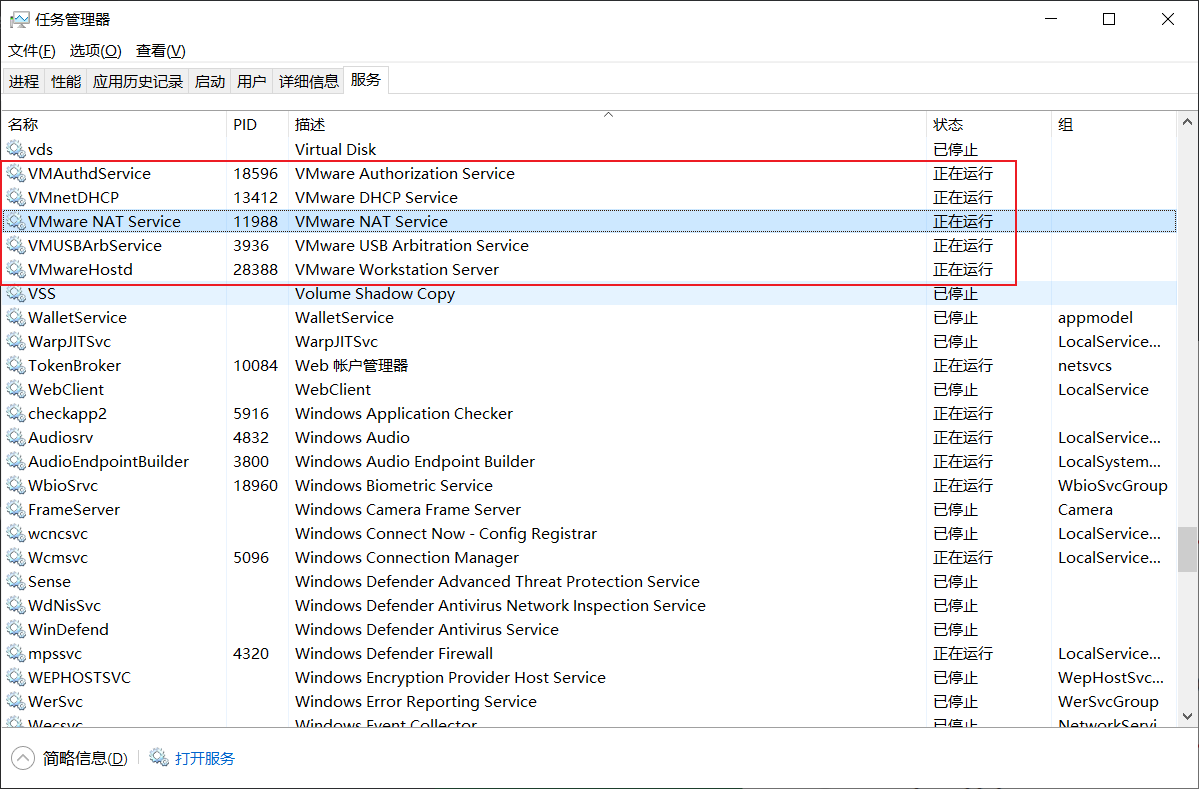Click the FrameServer service icon
The width and height of the screenshot is (1199, 789).
16,509
